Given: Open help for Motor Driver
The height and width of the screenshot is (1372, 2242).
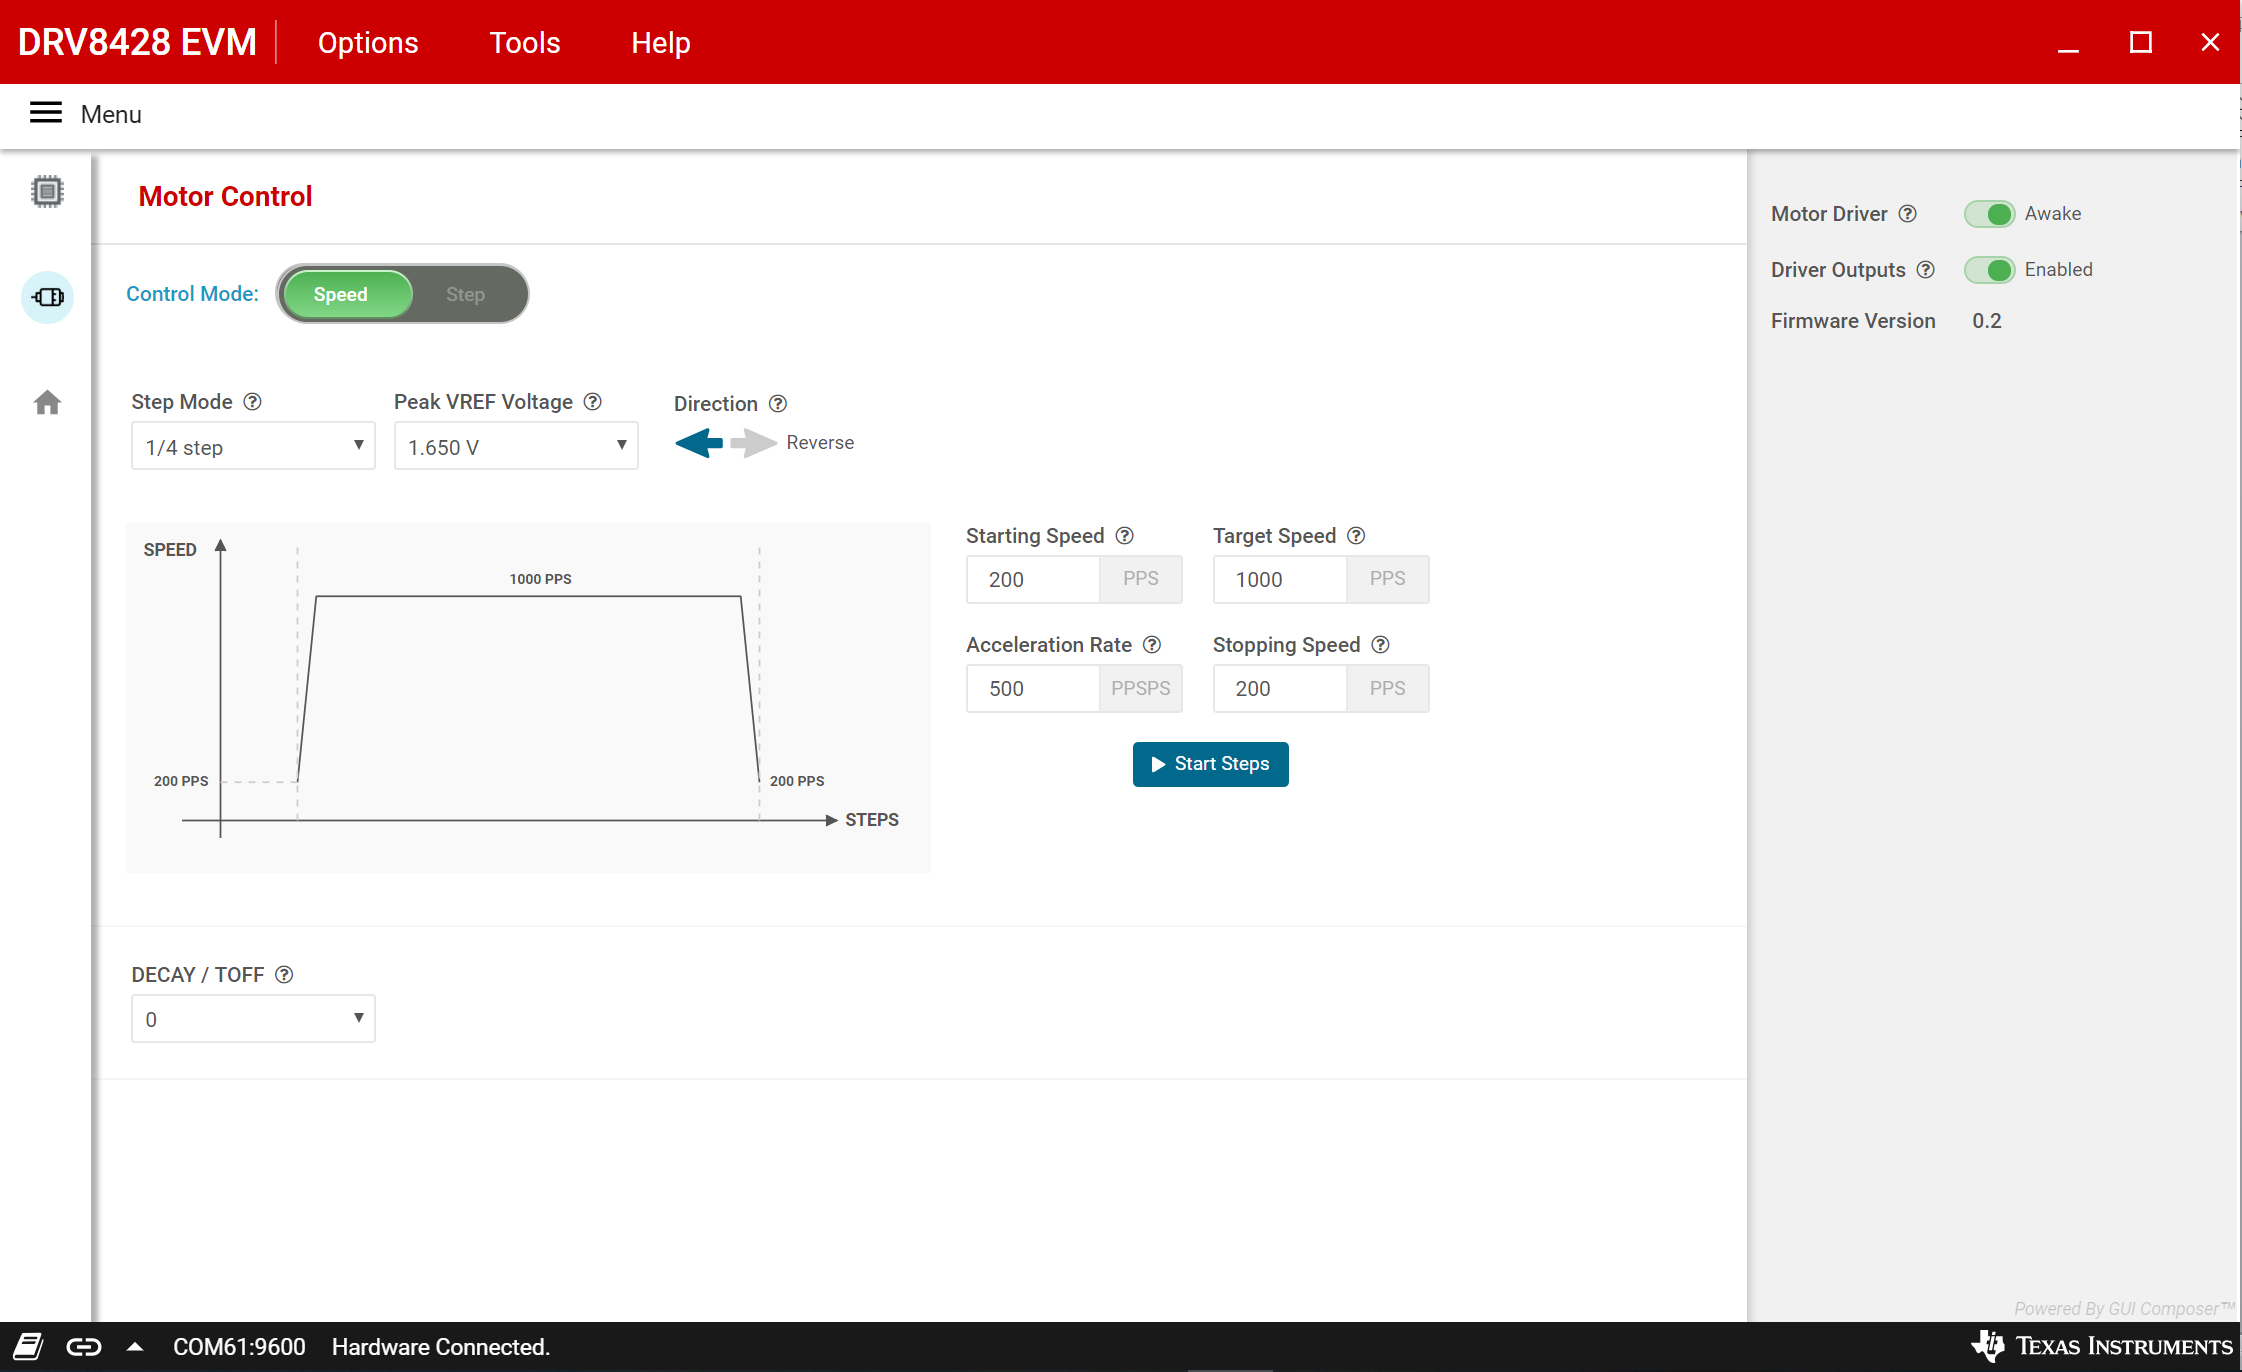Looking at the screenshot, I should (1908, 213).
